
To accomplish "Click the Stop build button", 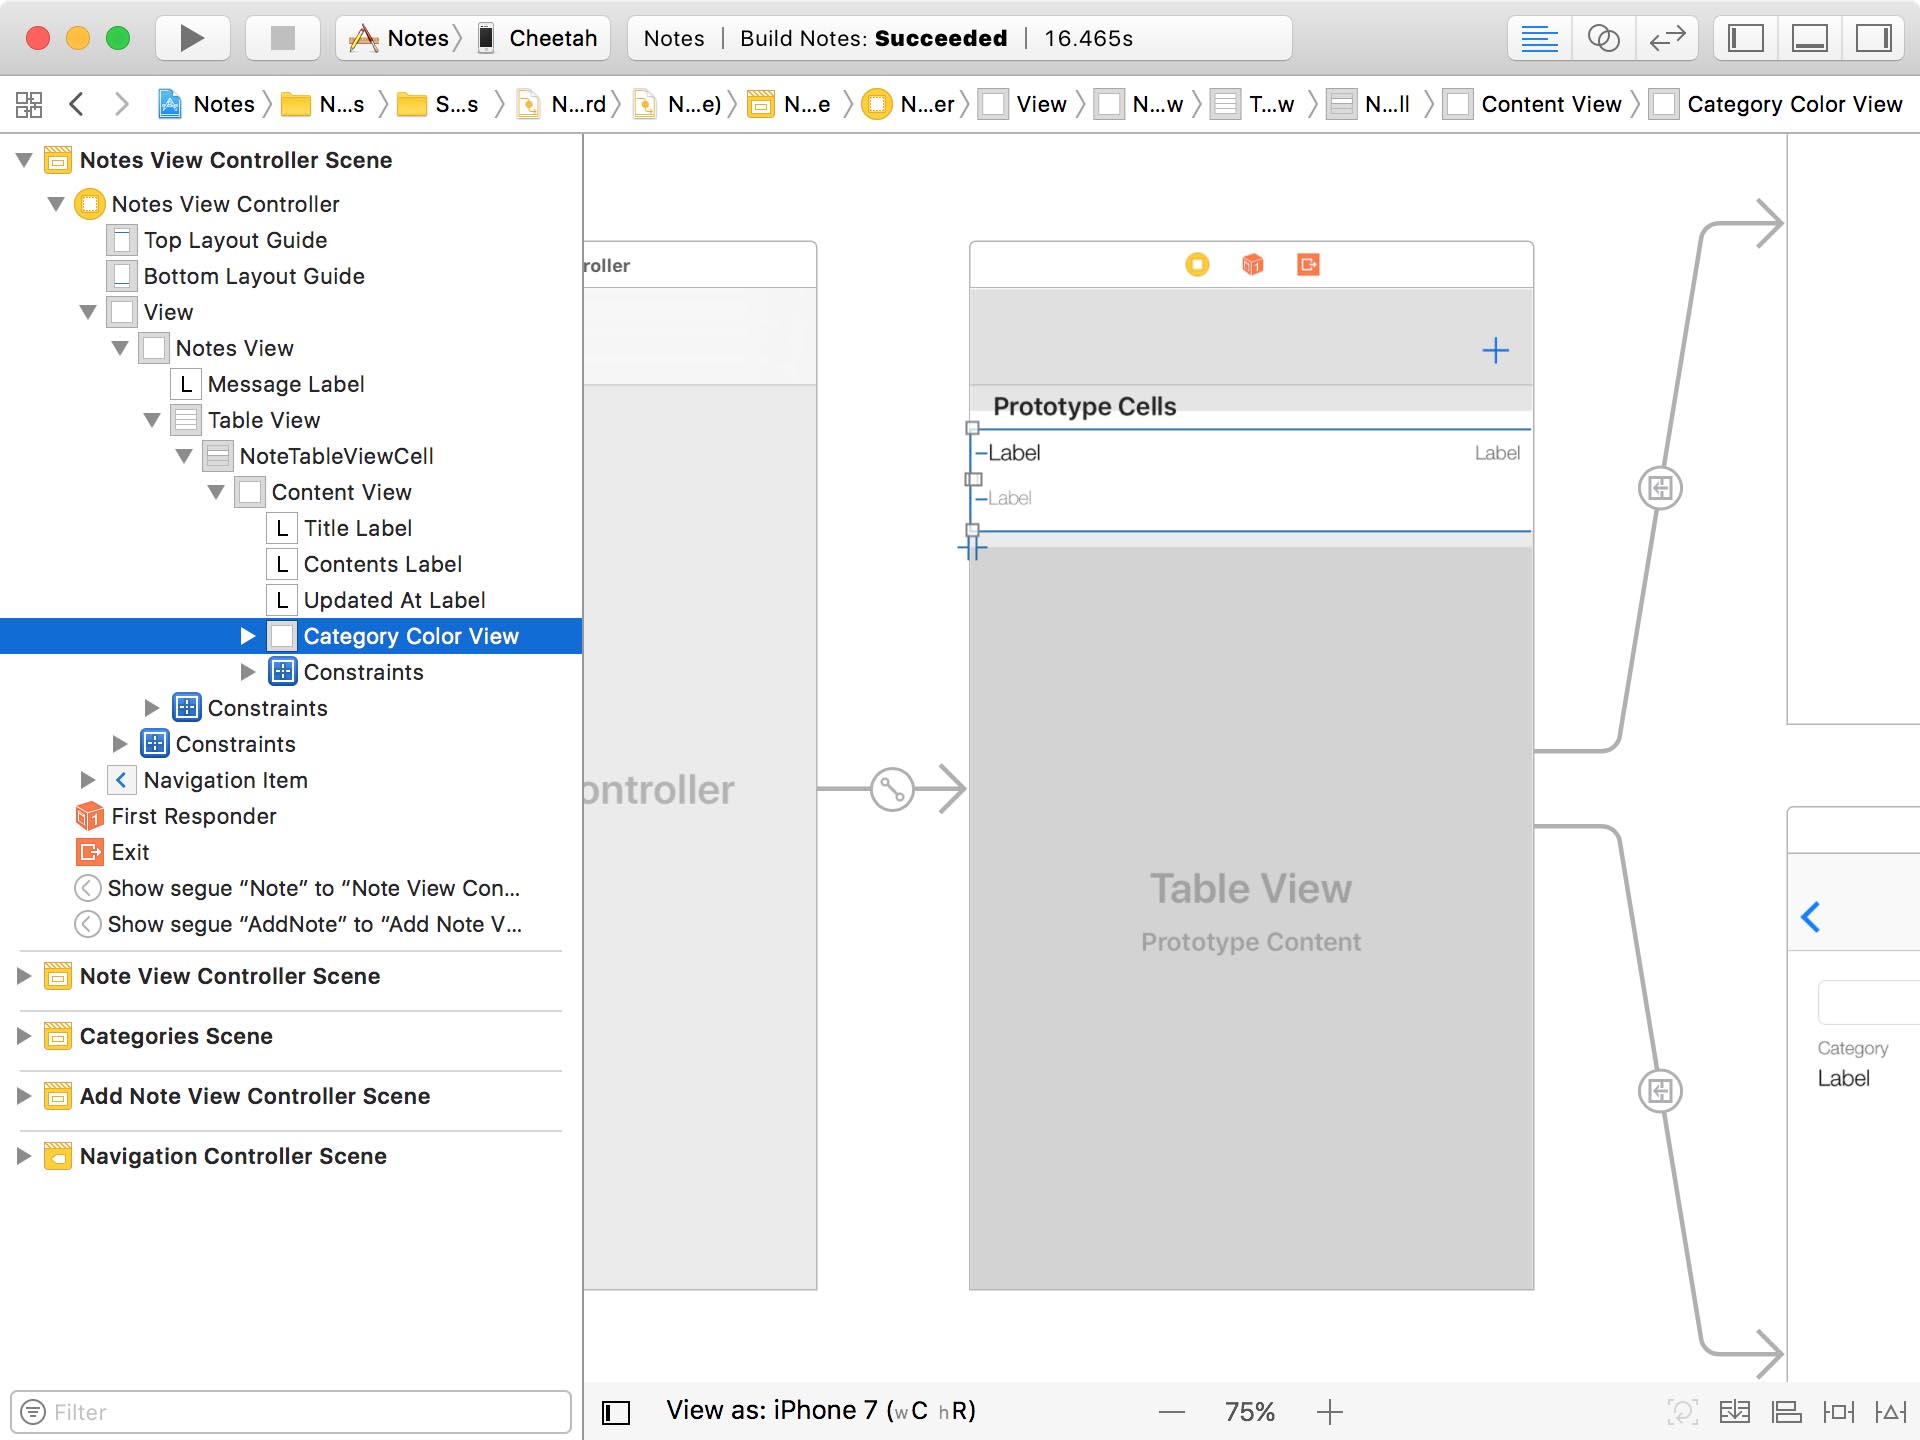I will pyautogui.click(x=283, y=38).
